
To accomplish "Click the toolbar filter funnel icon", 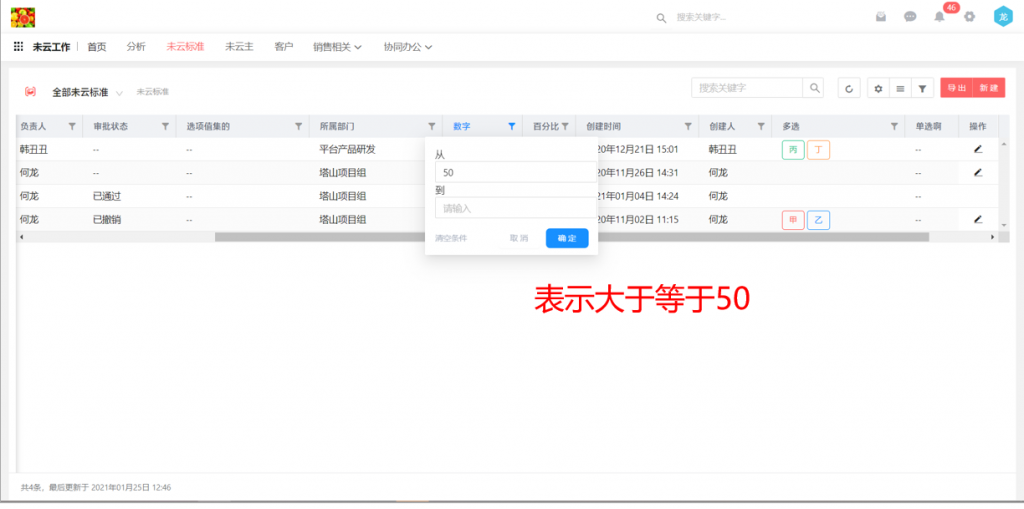I will coord(922,89).
